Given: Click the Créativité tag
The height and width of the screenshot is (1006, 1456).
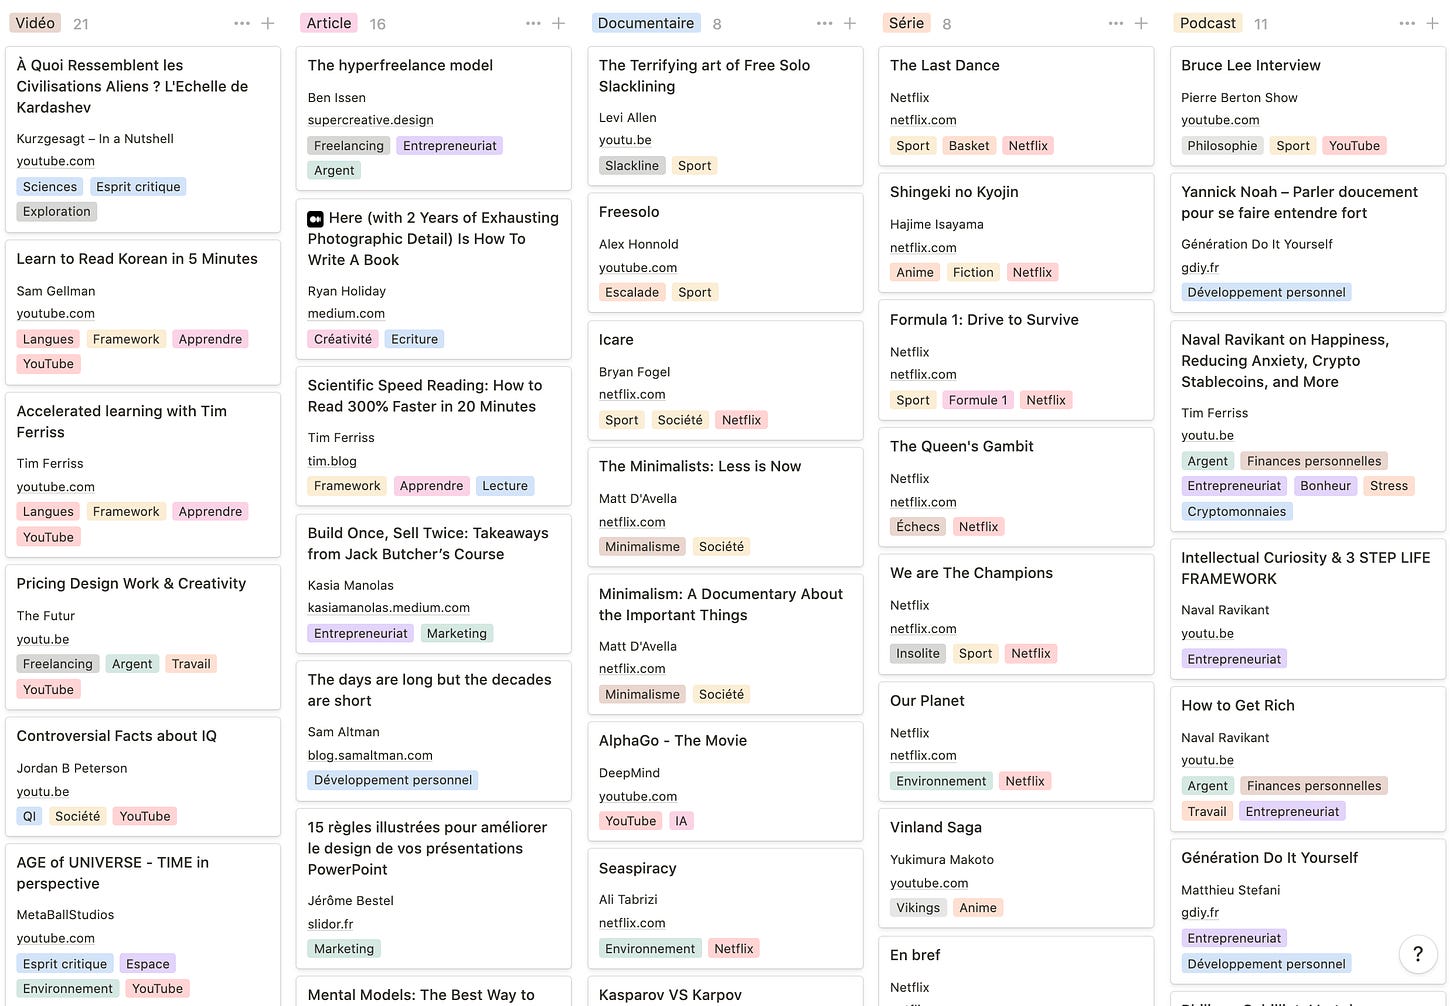Looking at the screenshot, I should pyautogui.click(x=343, y=339).
